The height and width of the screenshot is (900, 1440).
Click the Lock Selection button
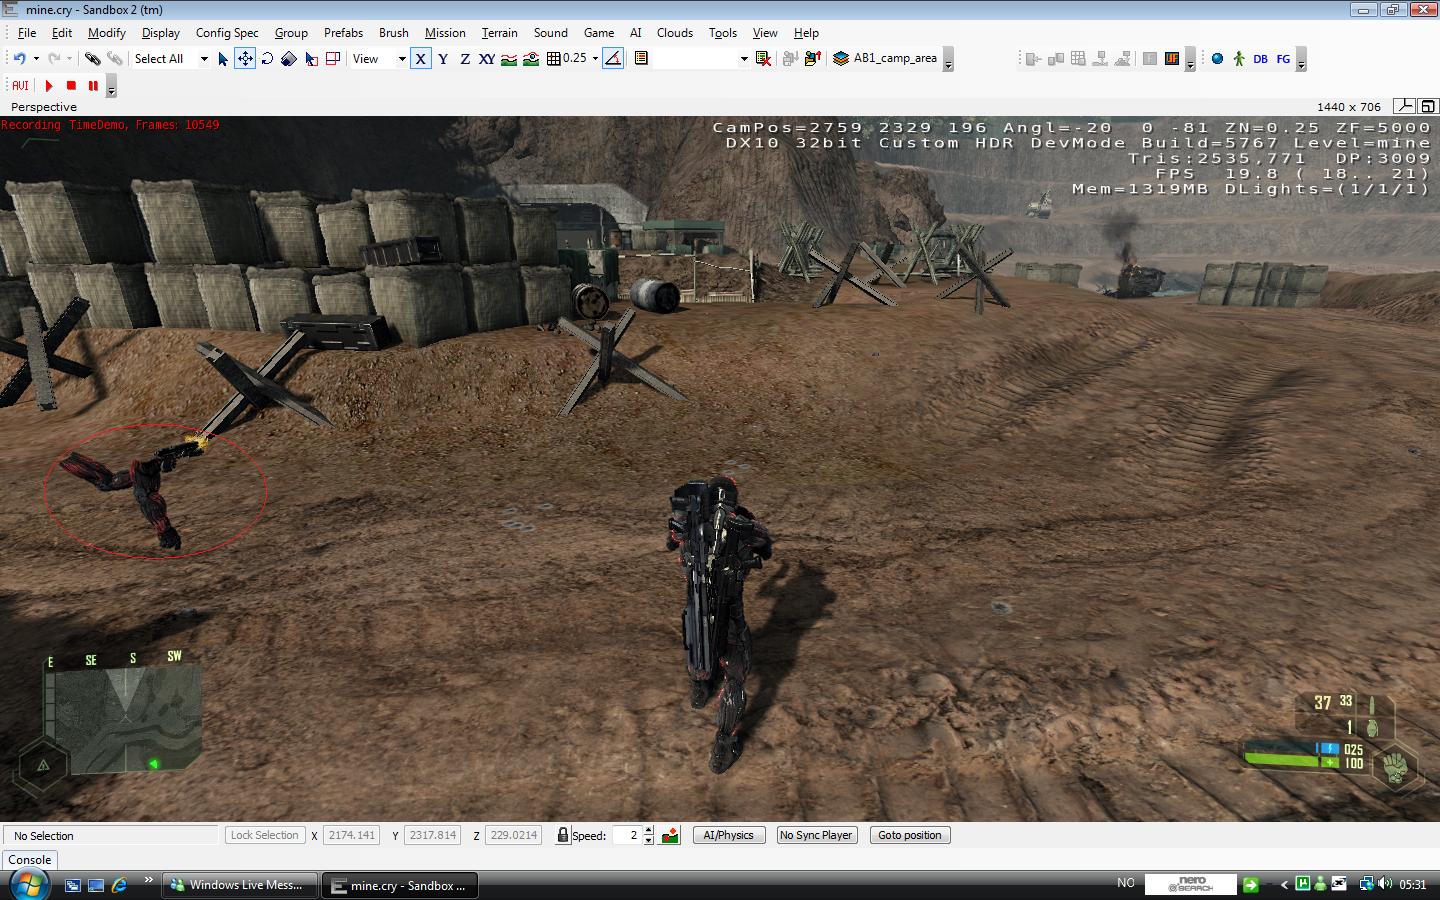click(x=265, y=835)
